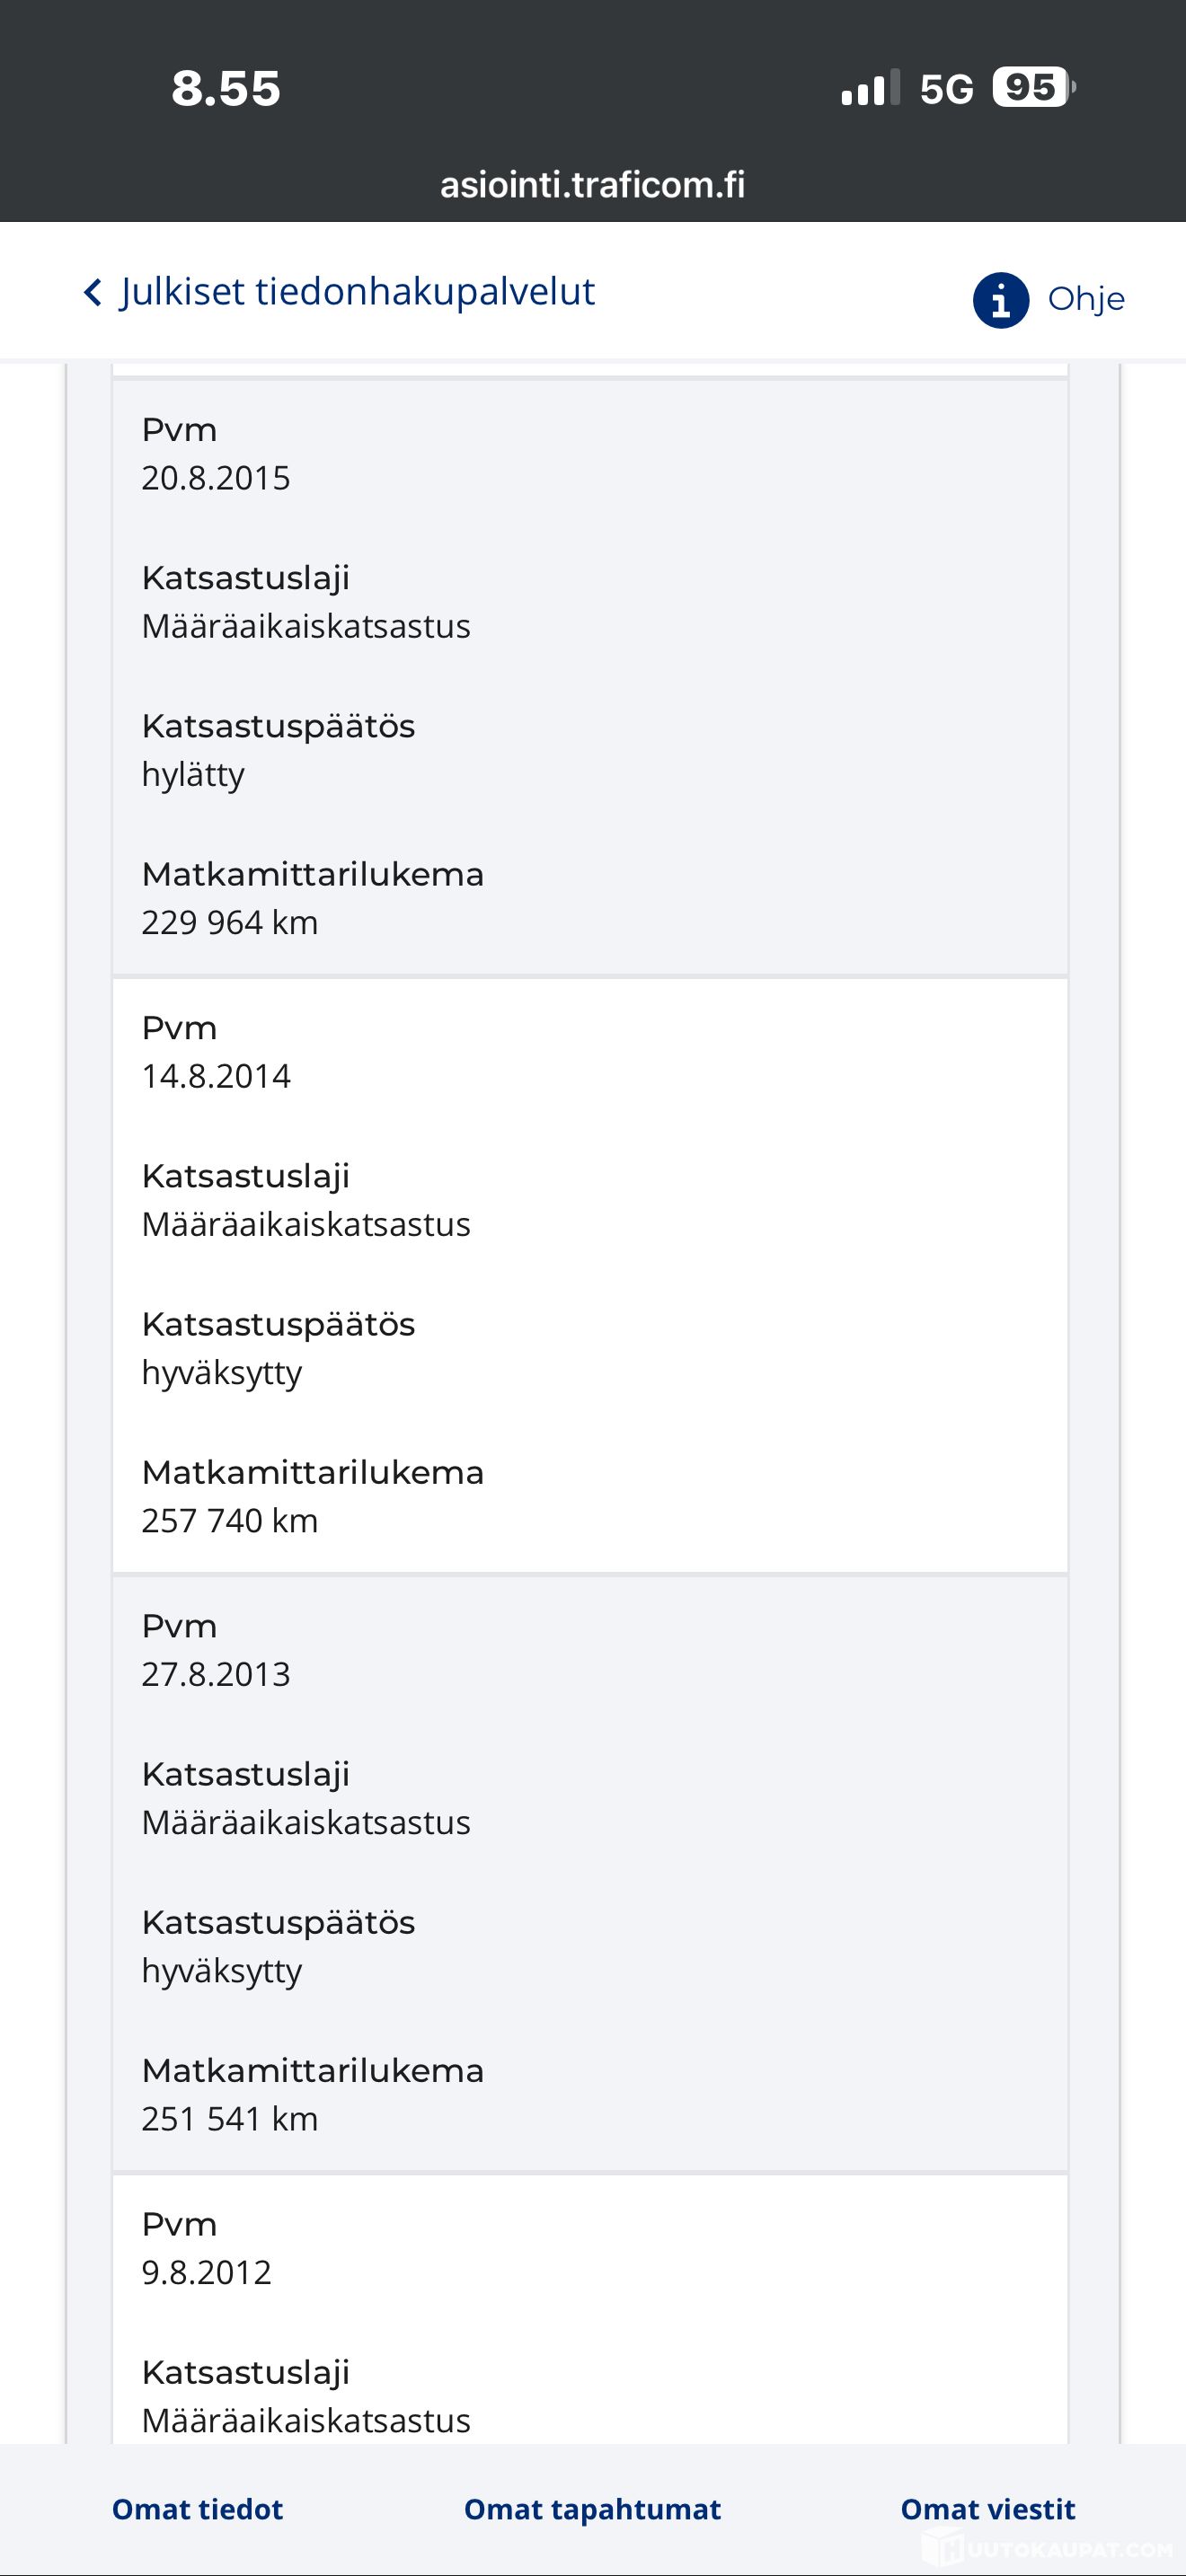Select the 229 964 km odometer reading
This screenshot has width=1186, height=2576.
pos(230,922)
